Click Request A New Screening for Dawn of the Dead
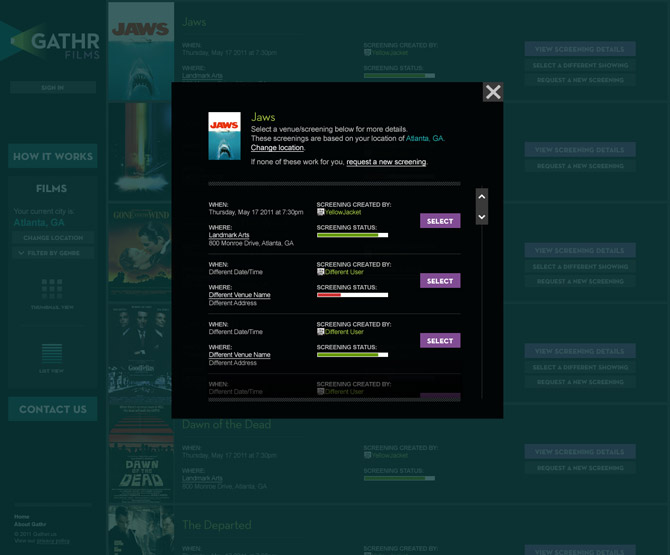This screenshot has width=670, height=555. coord(580,468)
